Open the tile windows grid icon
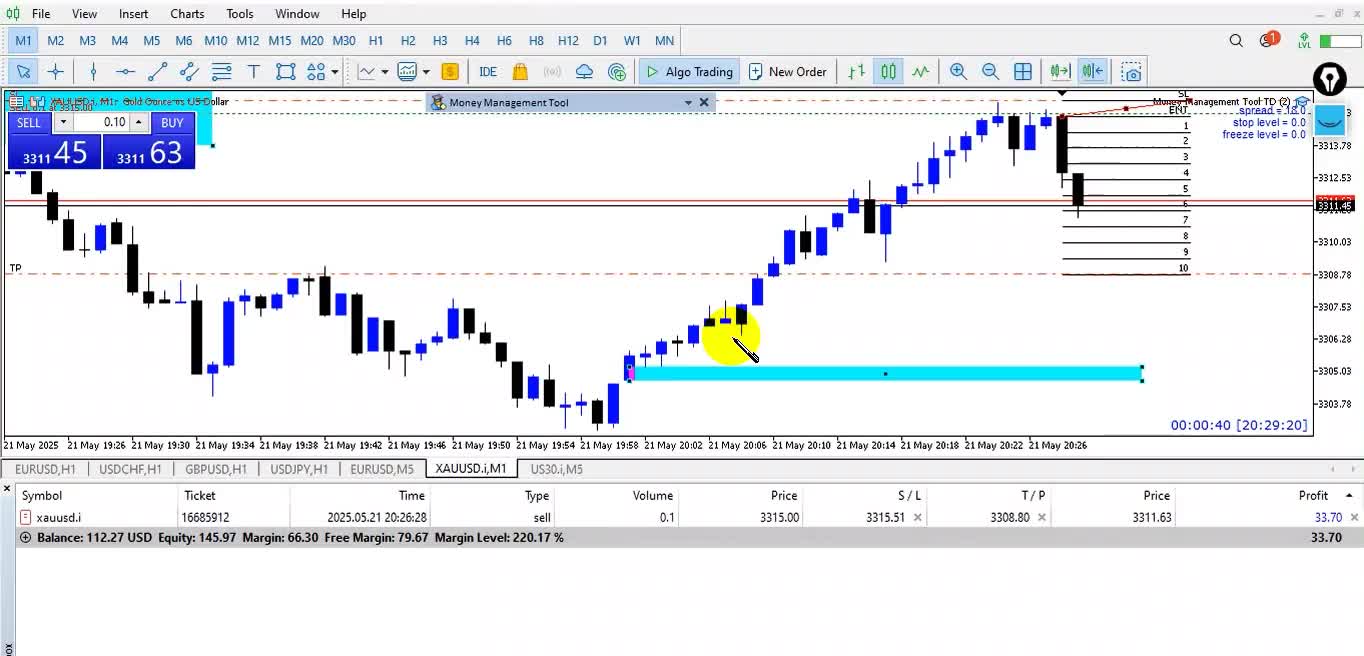Viewport: 1364px width, 656px height. [1023, 72]
